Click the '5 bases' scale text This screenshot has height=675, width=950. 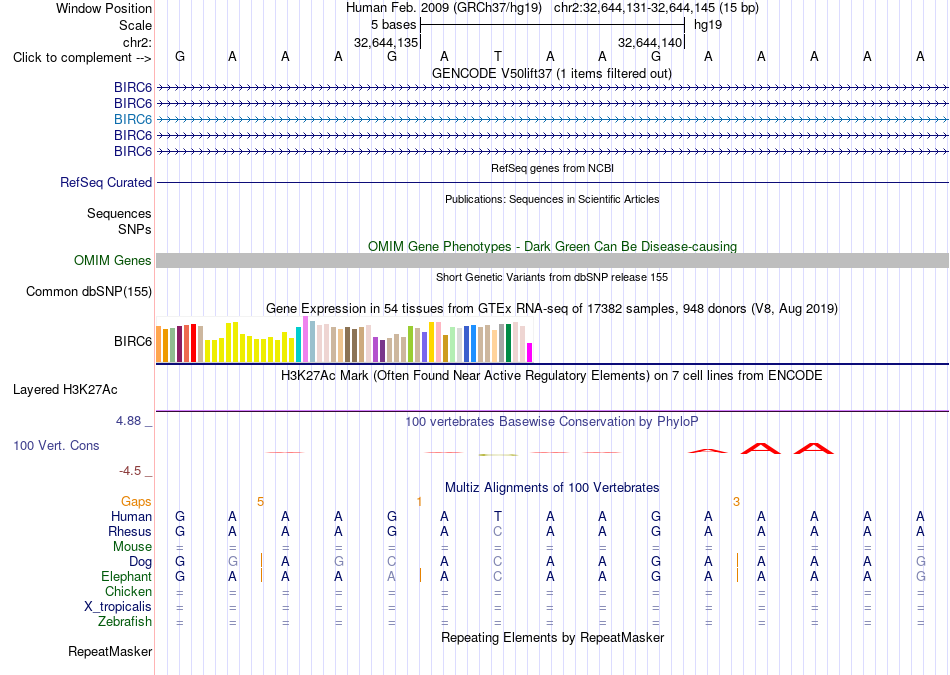(394, 25)
